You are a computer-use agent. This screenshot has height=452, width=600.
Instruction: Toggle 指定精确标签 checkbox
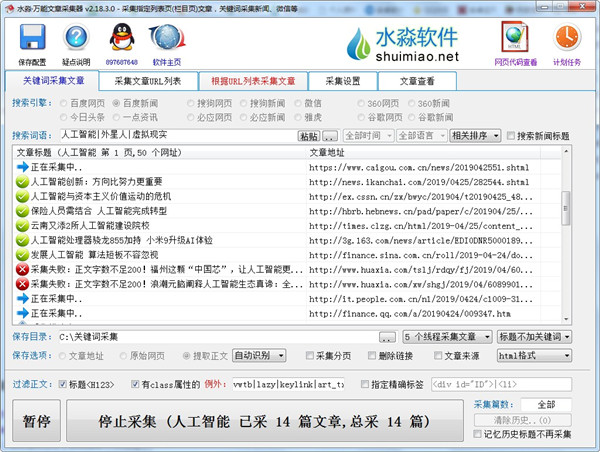tap(365, 384)
